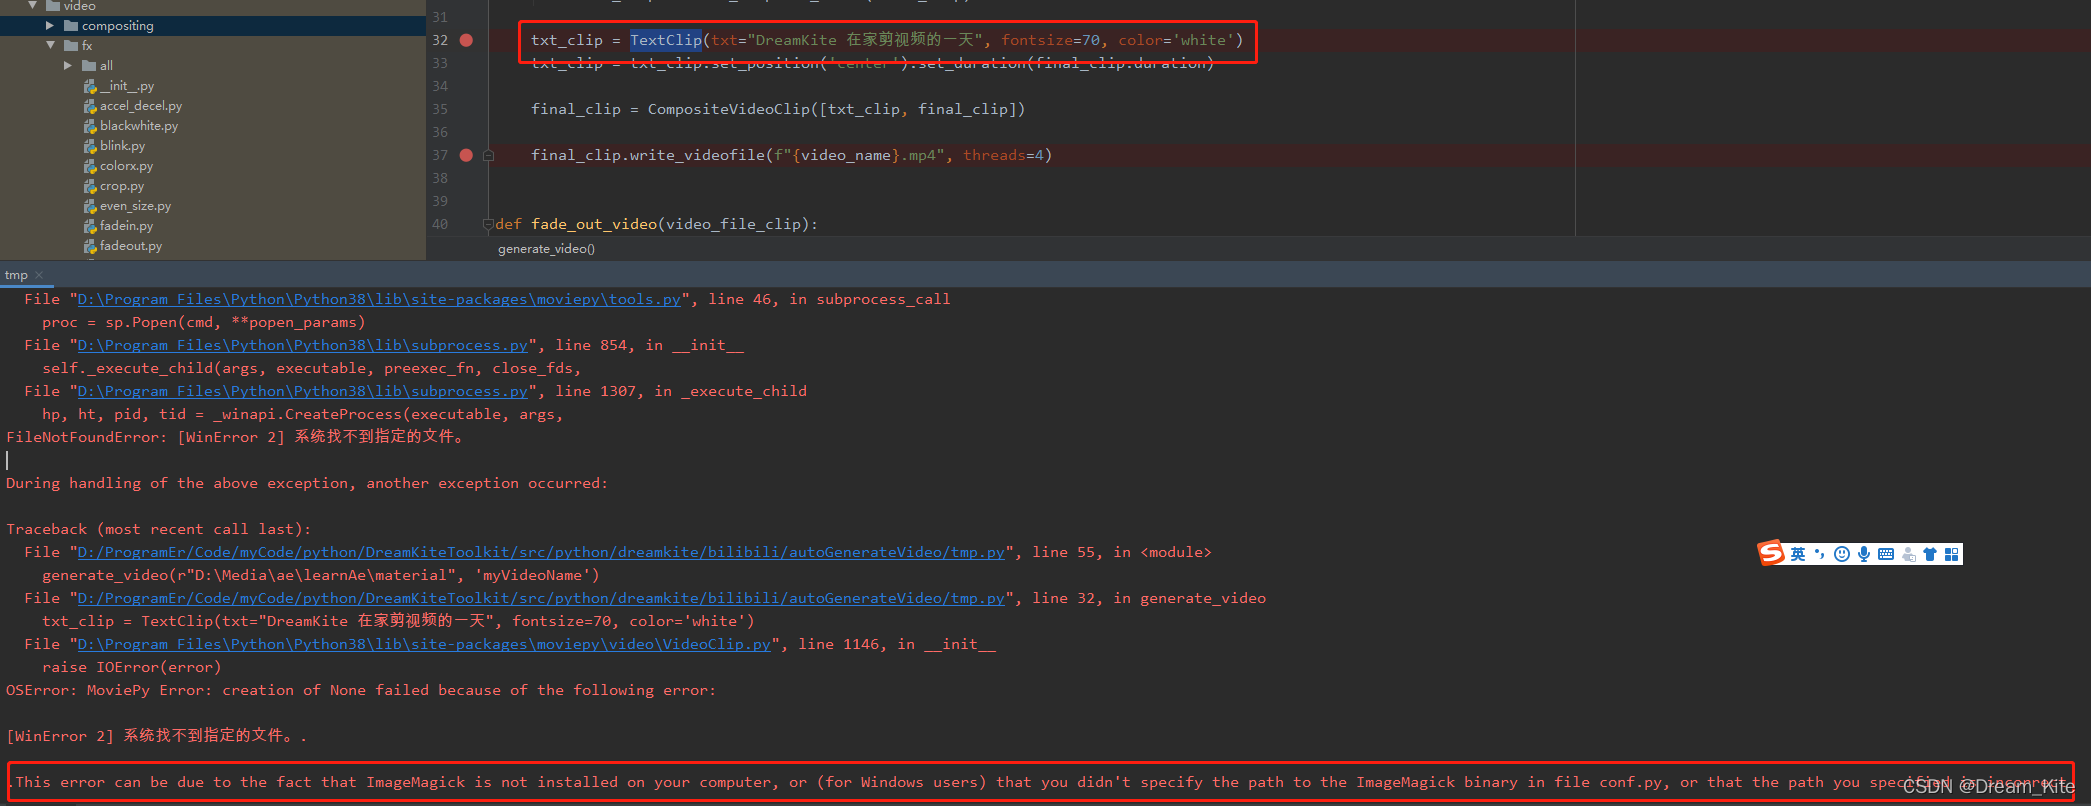Open subprocess.py link at line 1307

point(302,391)
